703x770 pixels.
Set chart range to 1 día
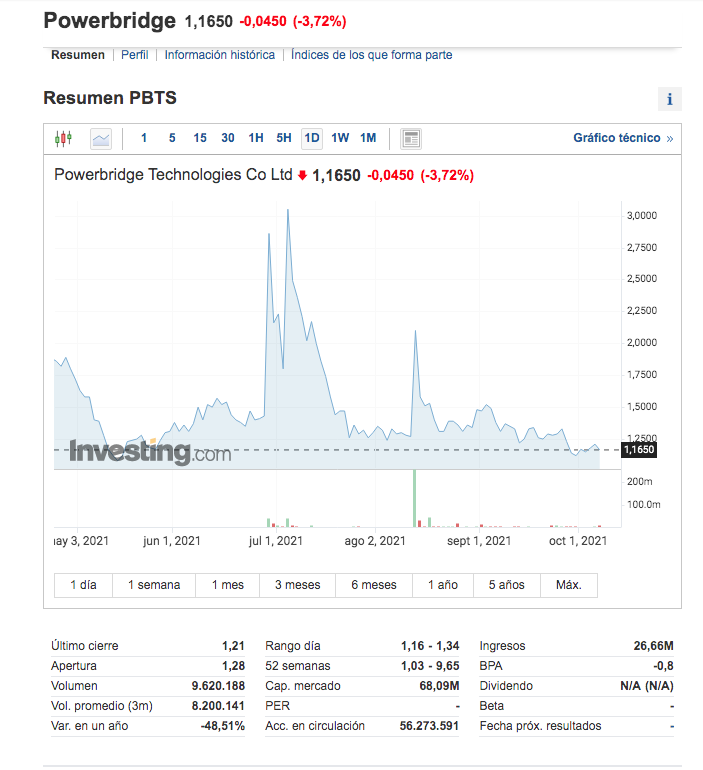[x=83, y=585]
